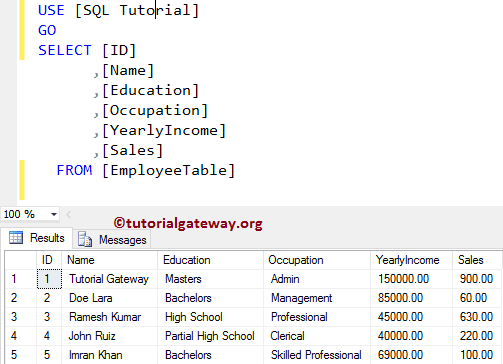Click the SELECT keyword in the query
Screen dimensions: 503x364
point(65,50)
